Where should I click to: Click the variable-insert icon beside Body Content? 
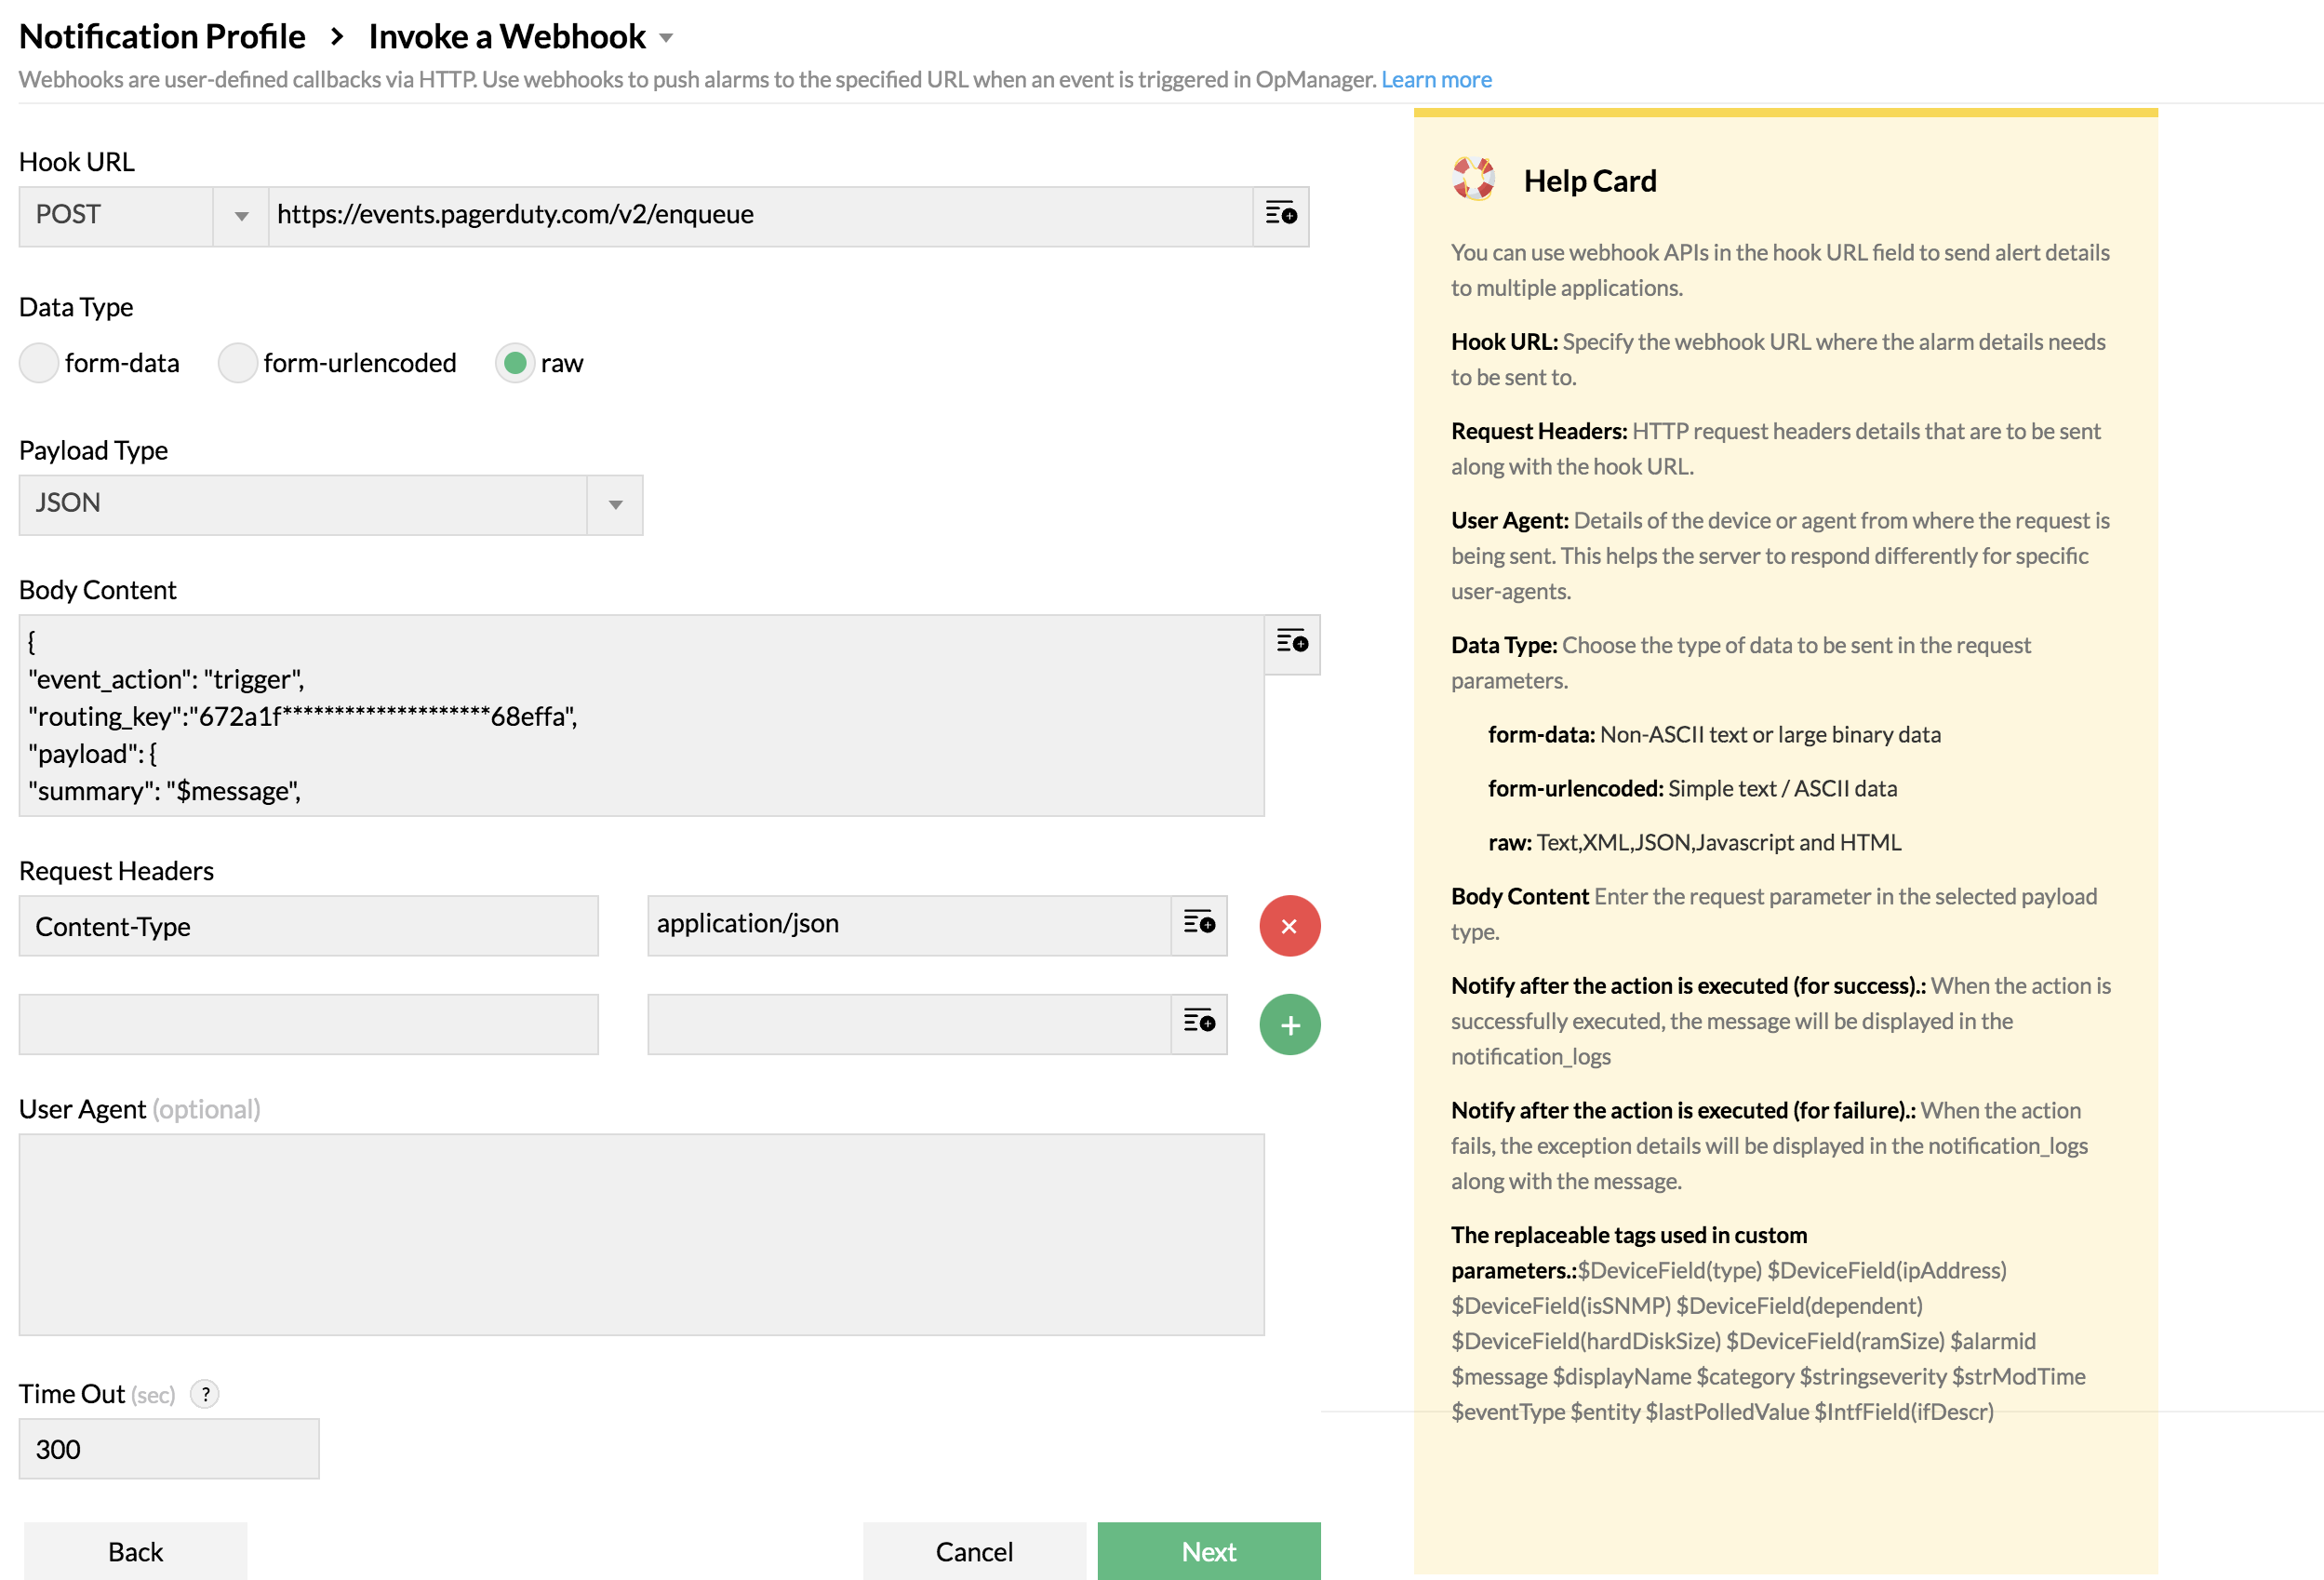click(1291, 643)
